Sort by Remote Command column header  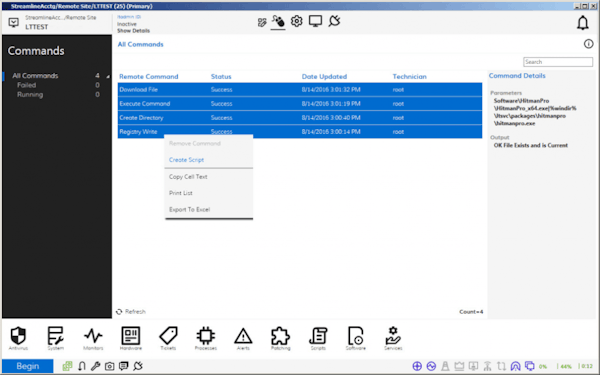(x=148, y=77)
